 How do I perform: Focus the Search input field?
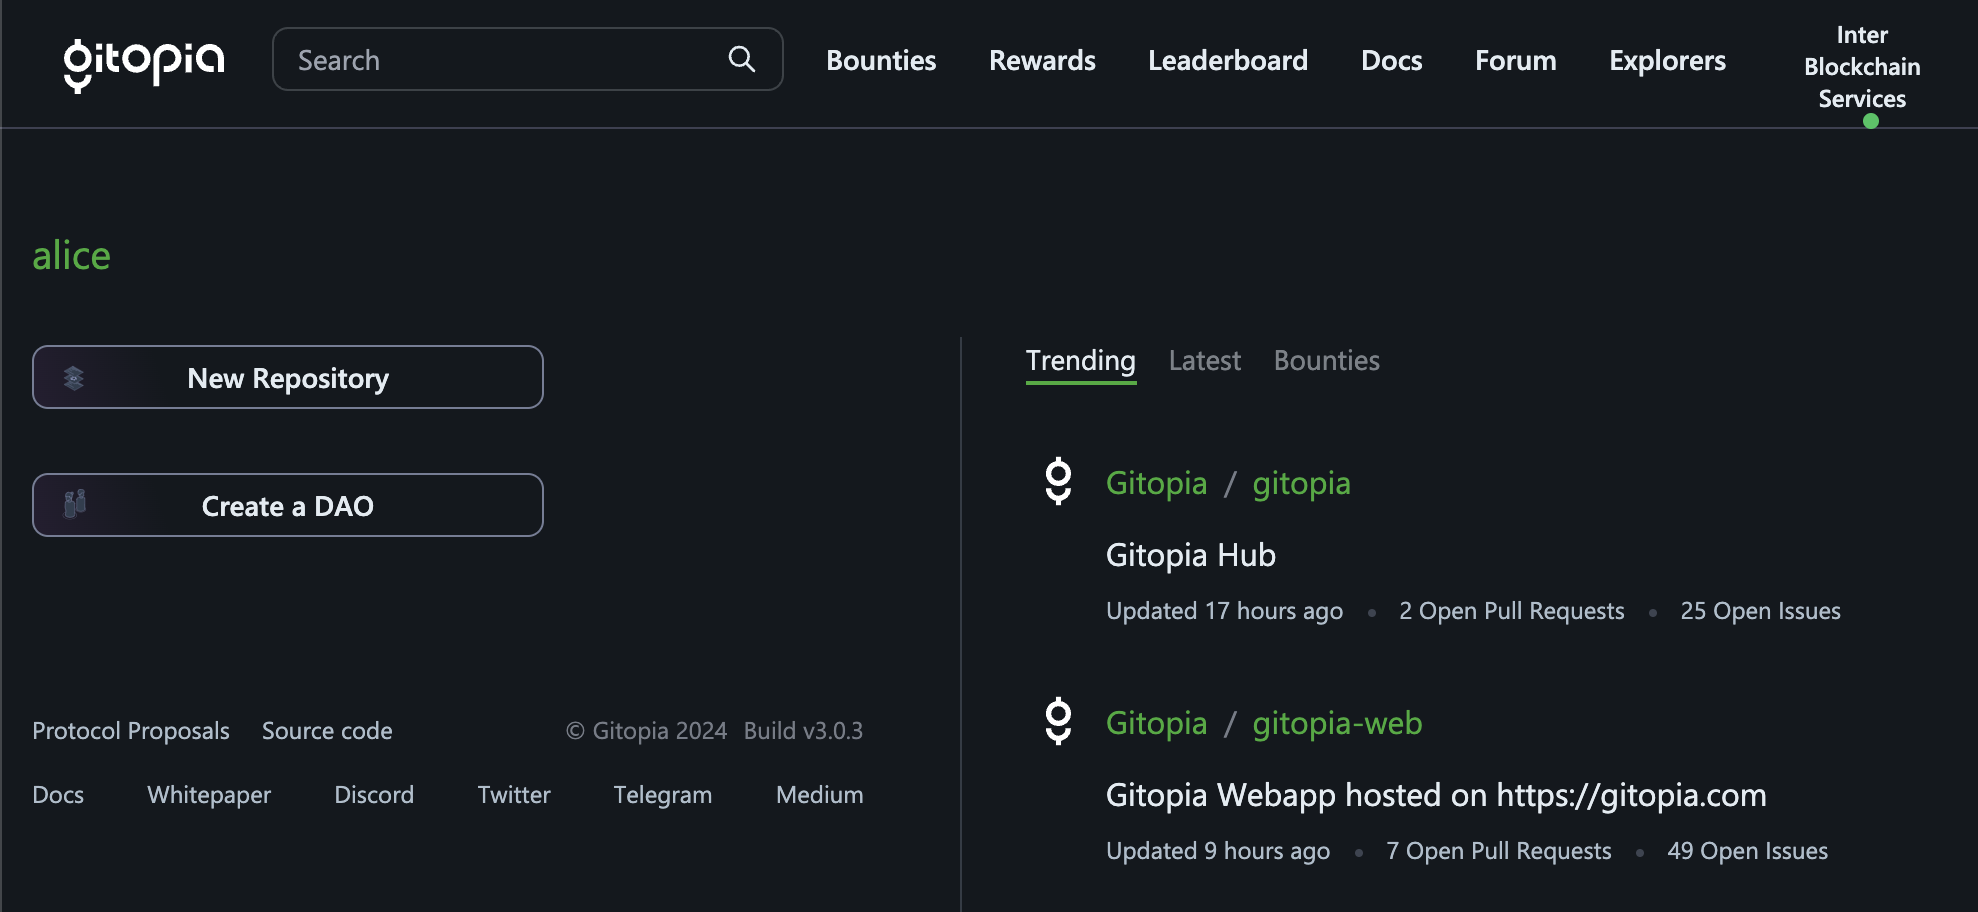point(527,59)
